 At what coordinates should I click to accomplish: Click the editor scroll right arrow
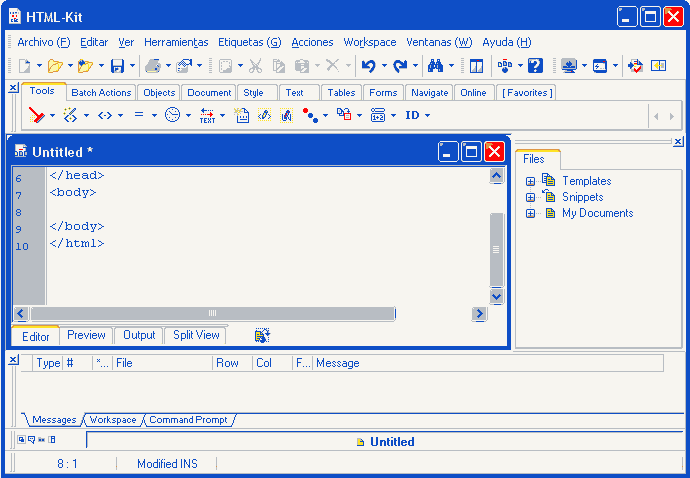(x=479, y=313)
